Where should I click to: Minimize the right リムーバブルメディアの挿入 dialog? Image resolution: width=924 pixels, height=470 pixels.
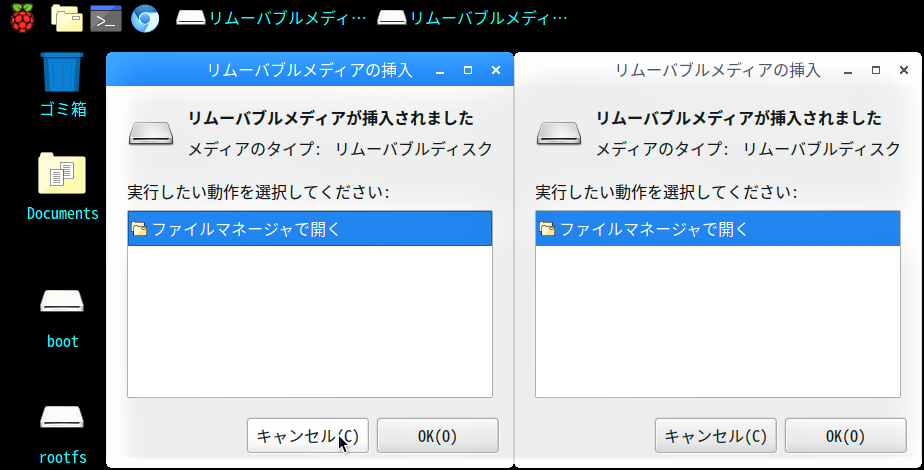coord(847,71)
